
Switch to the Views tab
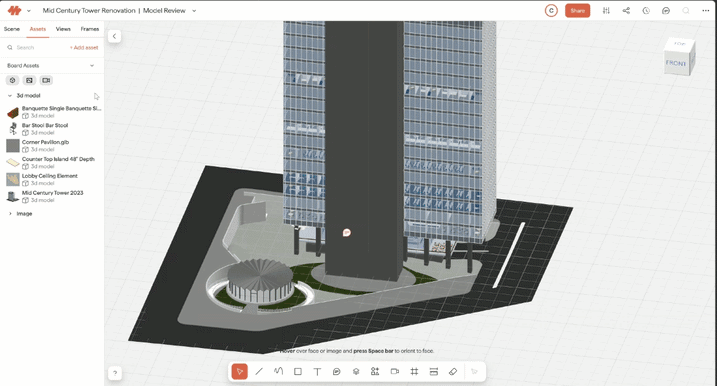tap(63, 29)
